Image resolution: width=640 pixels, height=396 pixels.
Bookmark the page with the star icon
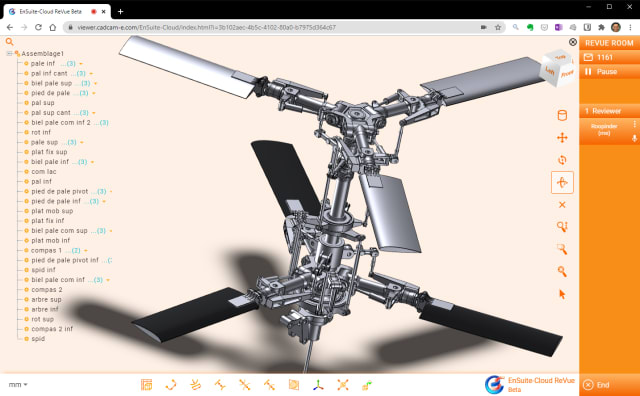[x=498, y=27]
